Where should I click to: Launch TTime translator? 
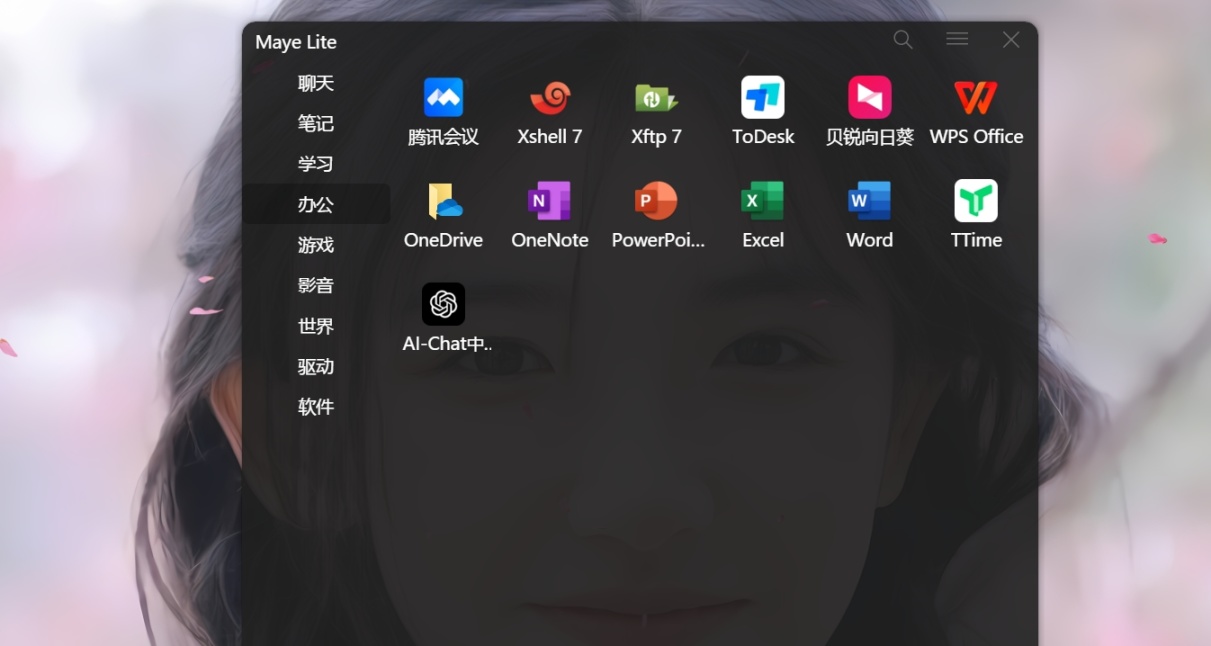coord(976,201)
